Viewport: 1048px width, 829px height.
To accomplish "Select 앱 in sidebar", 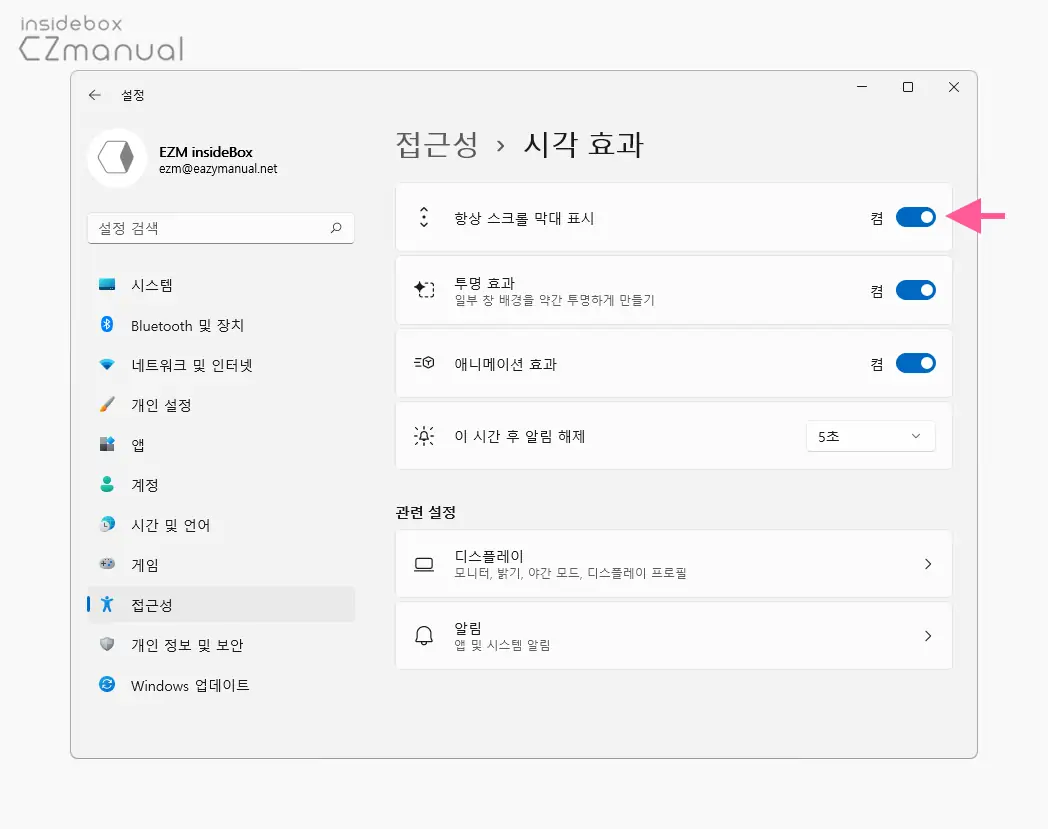I will click(x=221, y=445).
